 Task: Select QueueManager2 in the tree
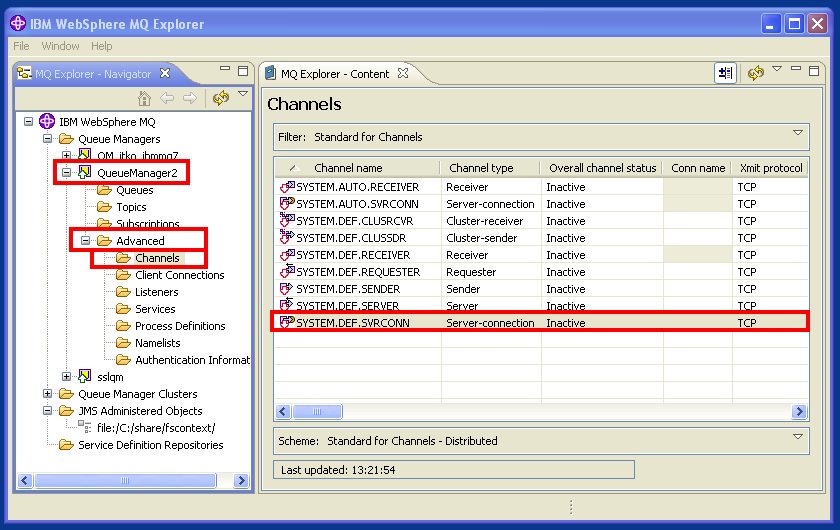coord(137,173)
